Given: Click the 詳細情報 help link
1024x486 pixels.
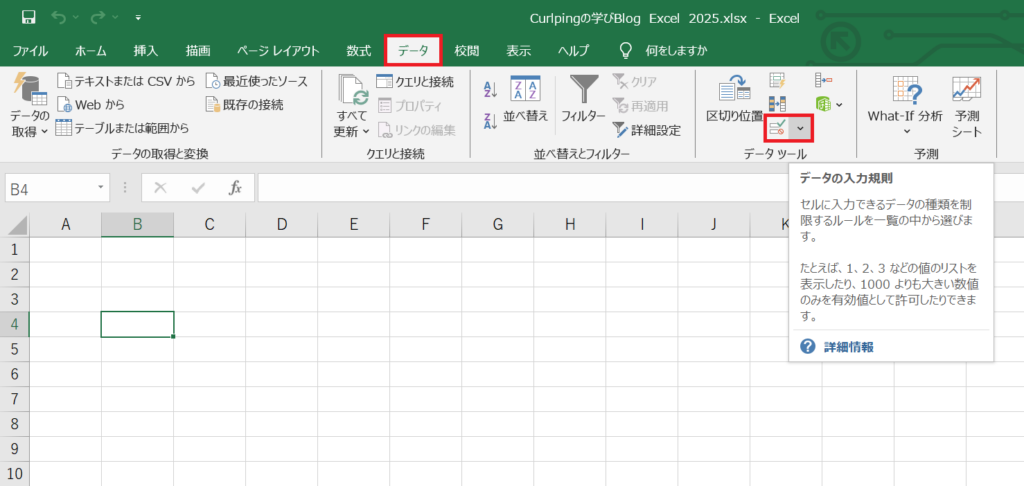Looking at the screenshot, I should pos(848,346).
